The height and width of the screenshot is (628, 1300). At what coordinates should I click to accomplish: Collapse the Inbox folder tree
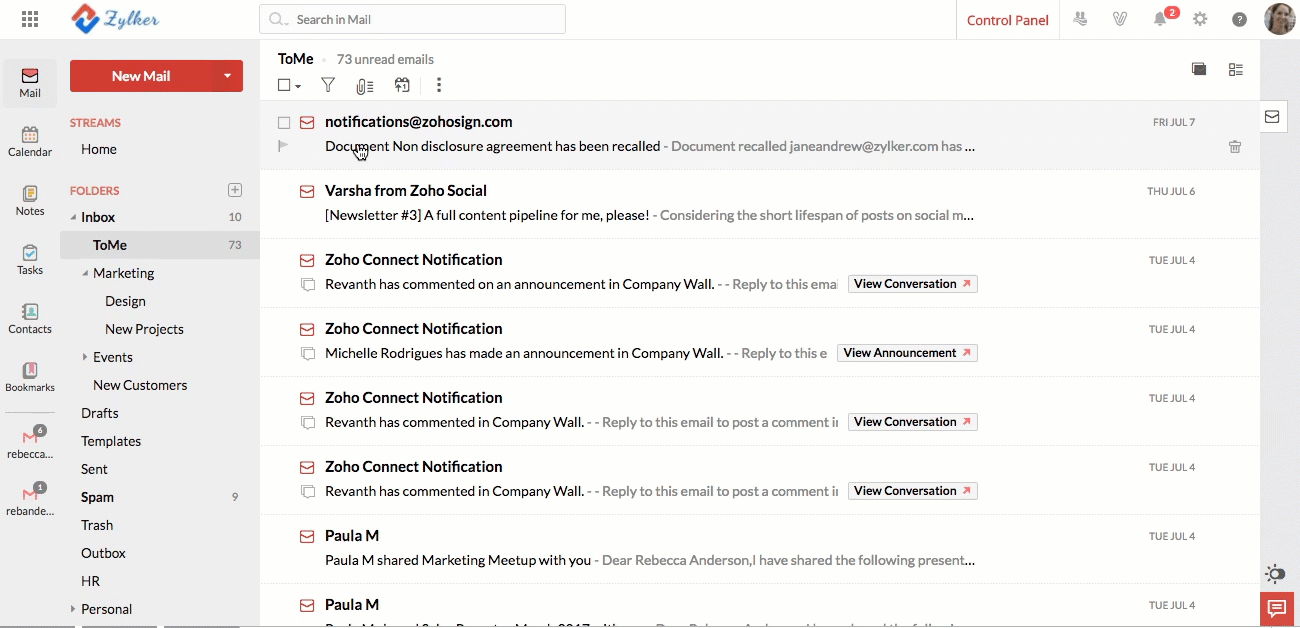tap(74, 217)
